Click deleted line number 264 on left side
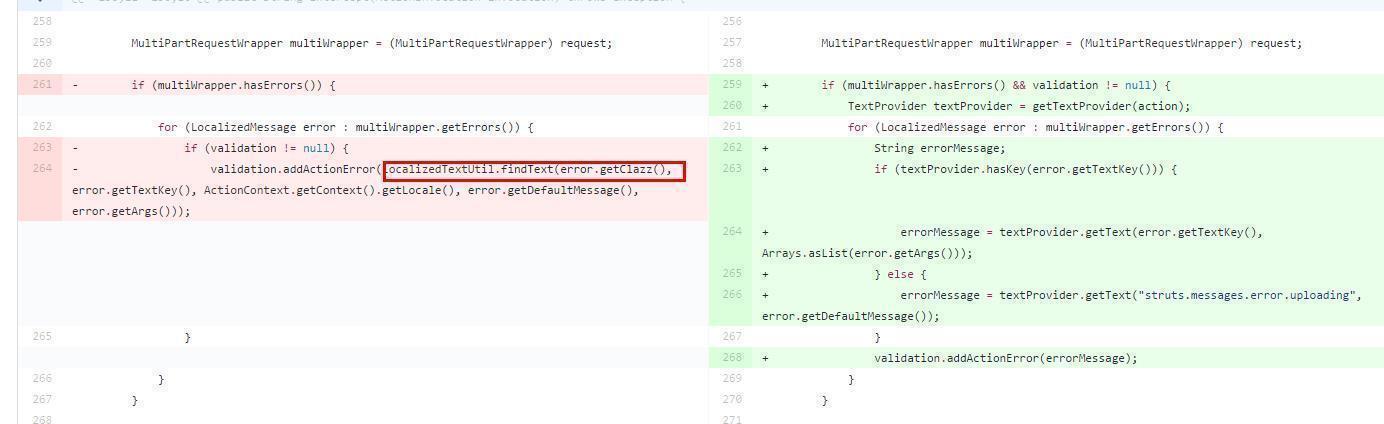 (41, 169)
